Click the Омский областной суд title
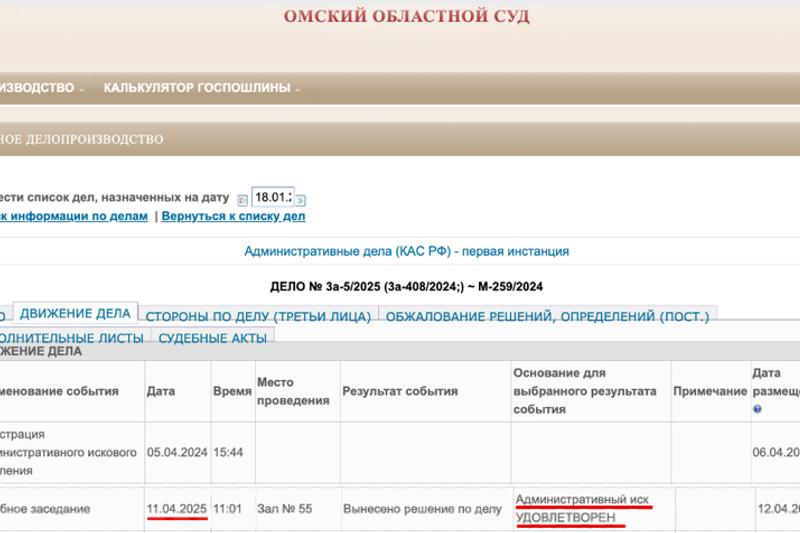 [406, 17]
